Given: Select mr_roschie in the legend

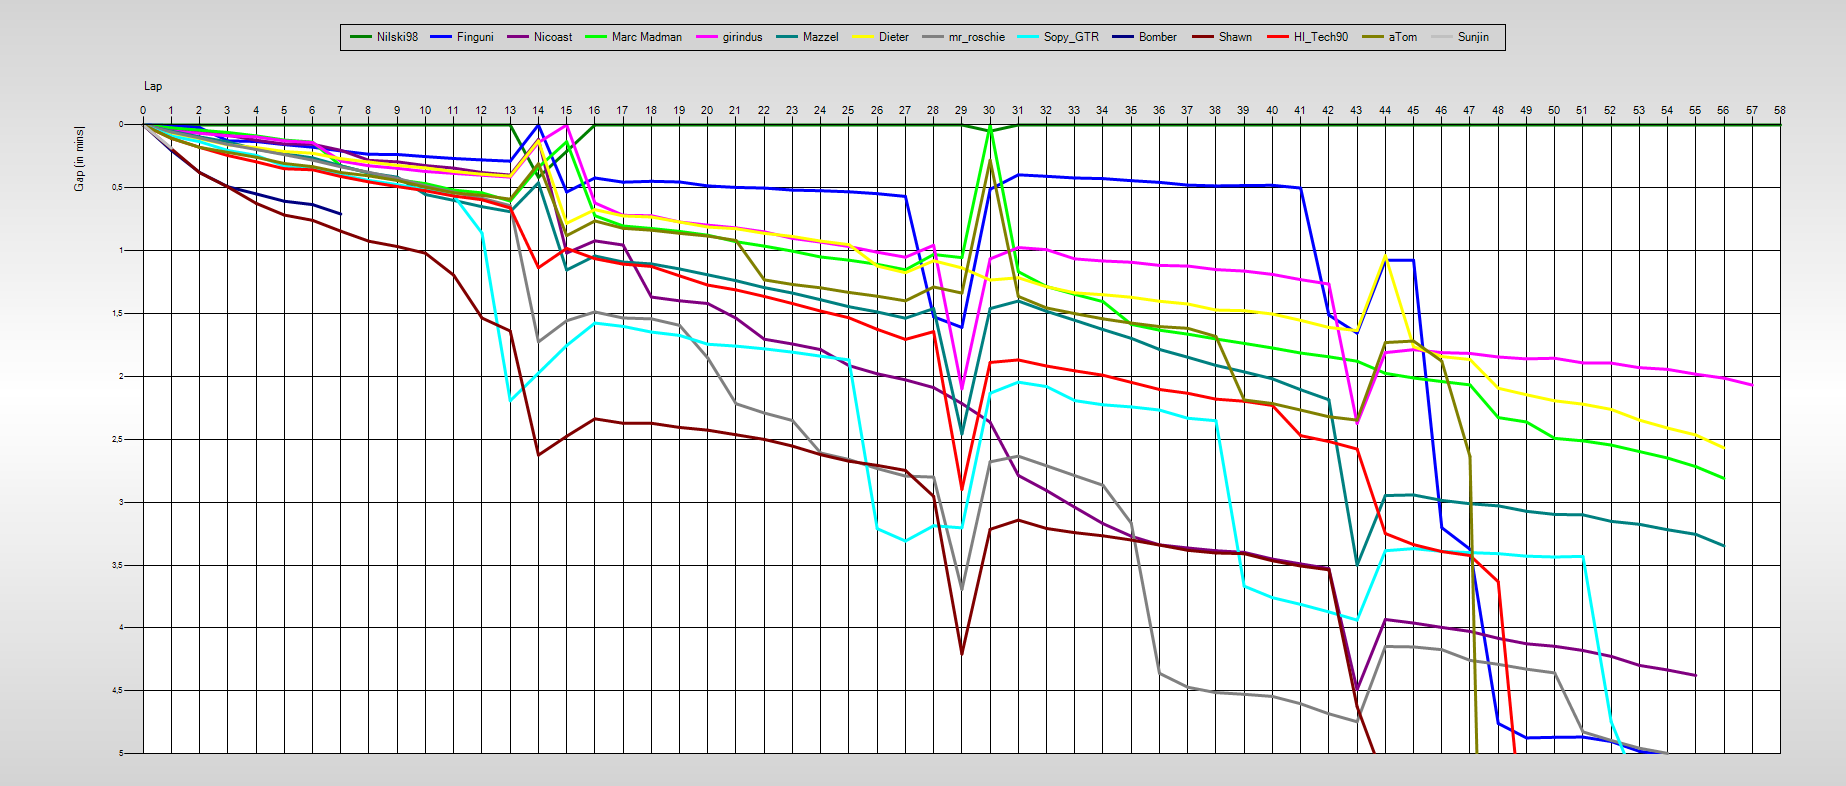Looking at the screenshot, I should pos(976,37).
